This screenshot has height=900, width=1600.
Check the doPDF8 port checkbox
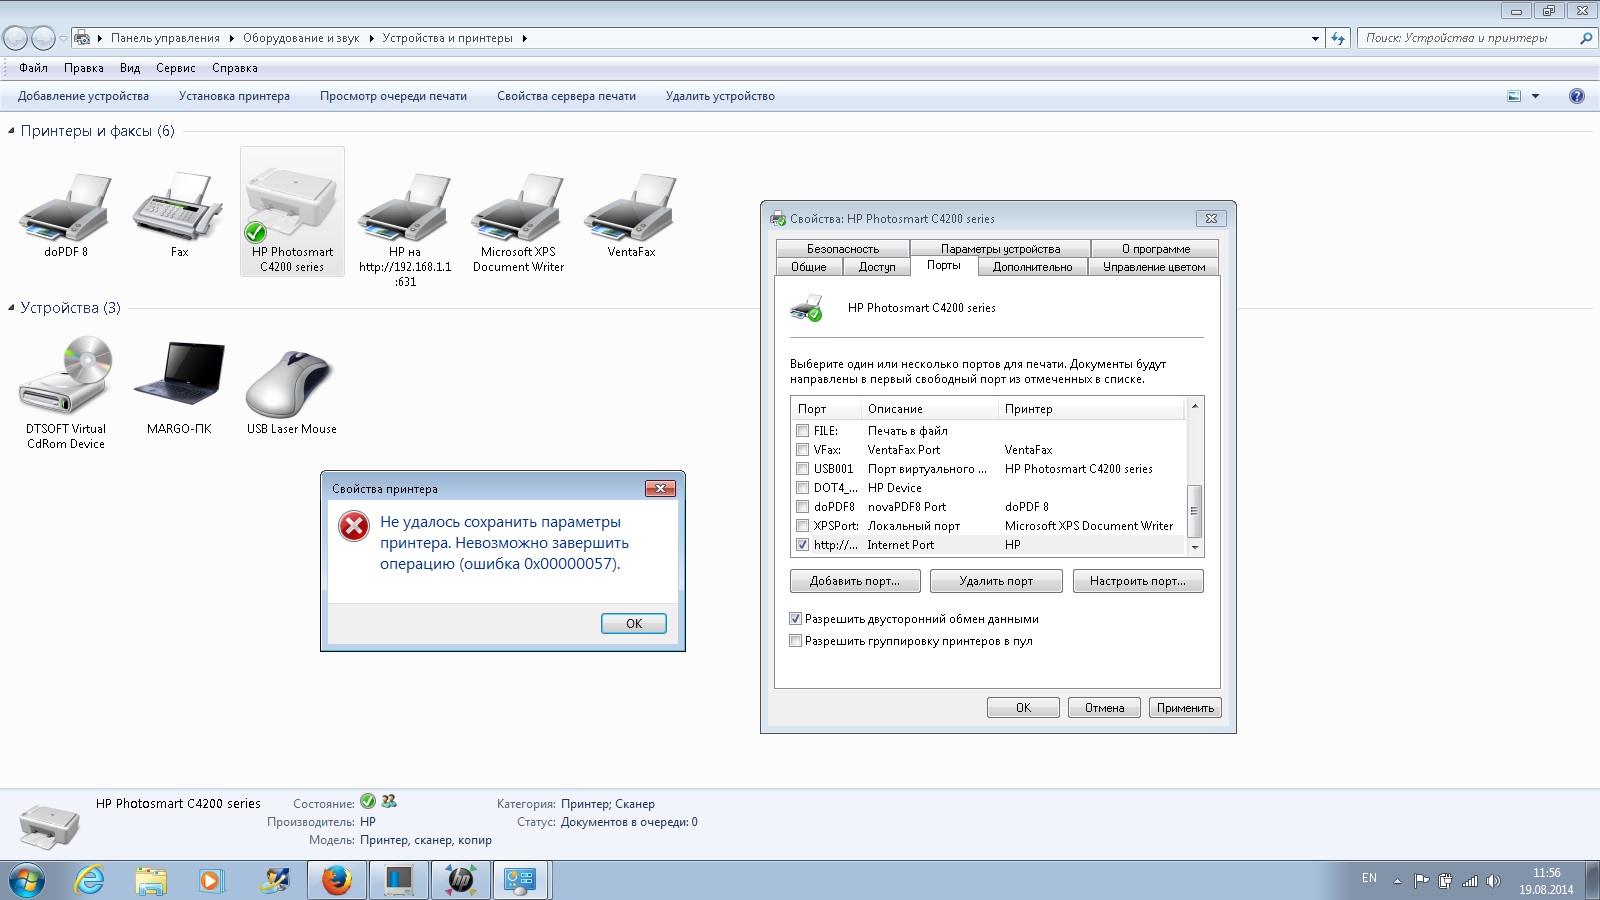point(802,506)
